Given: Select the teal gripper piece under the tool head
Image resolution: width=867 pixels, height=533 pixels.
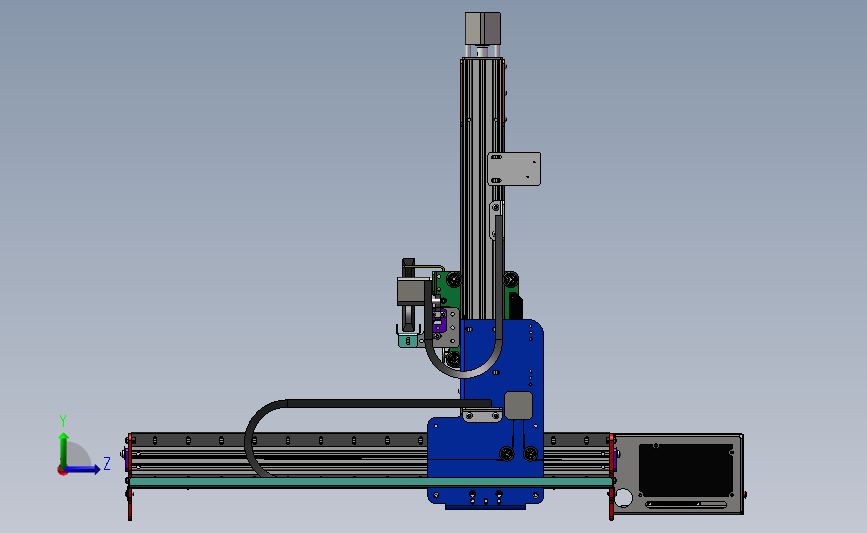Looking at the screenshot, I should (408, 341).
